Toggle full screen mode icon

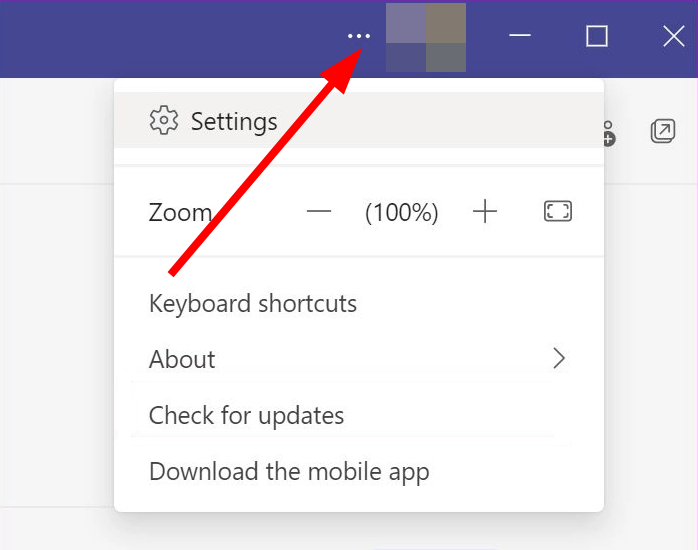(558, 211)
